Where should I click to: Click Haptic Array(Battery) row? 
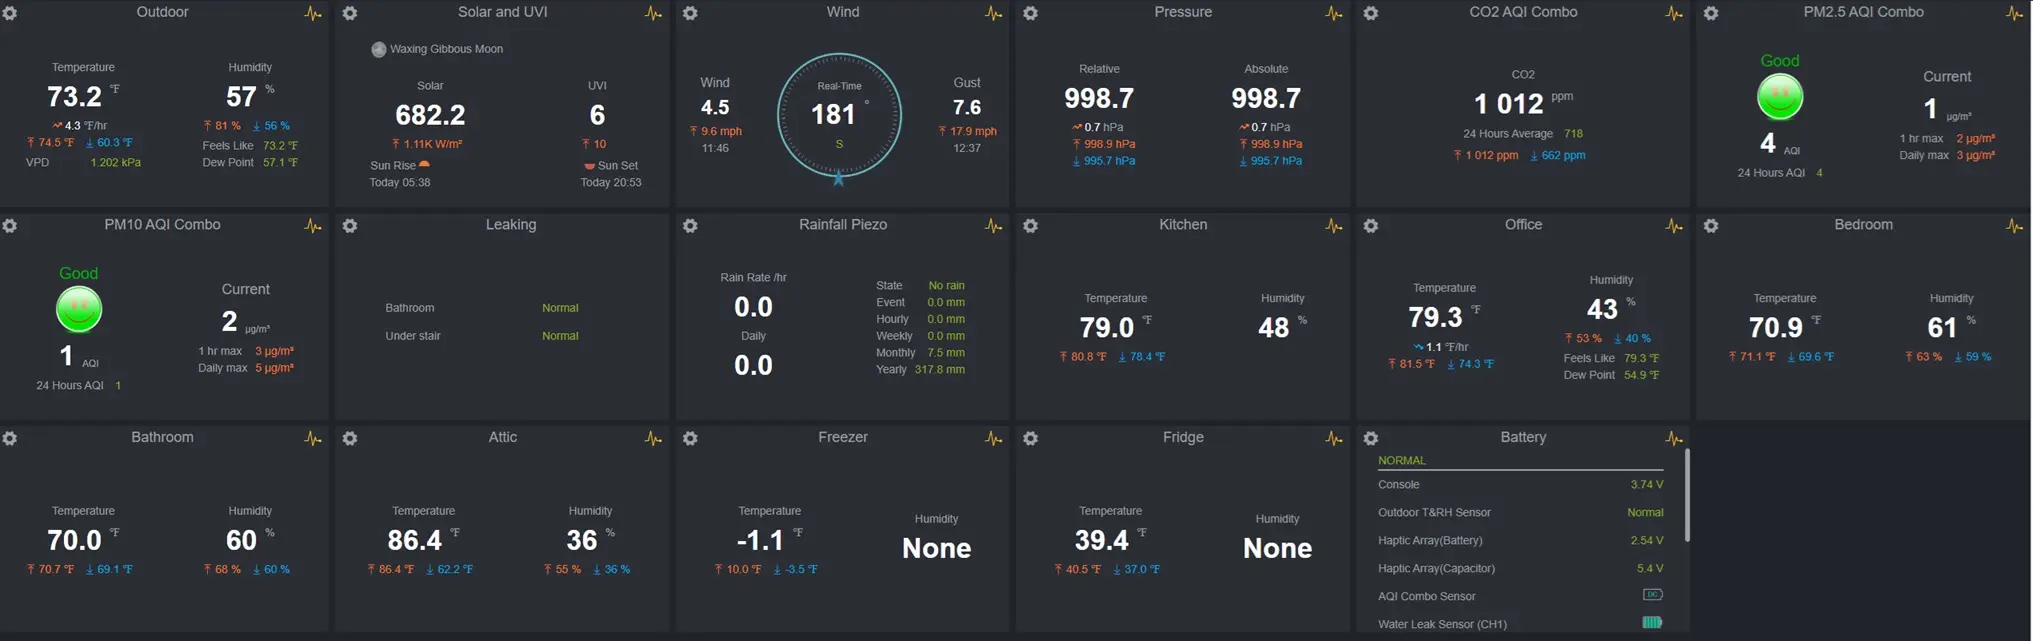click(1521, 541)
